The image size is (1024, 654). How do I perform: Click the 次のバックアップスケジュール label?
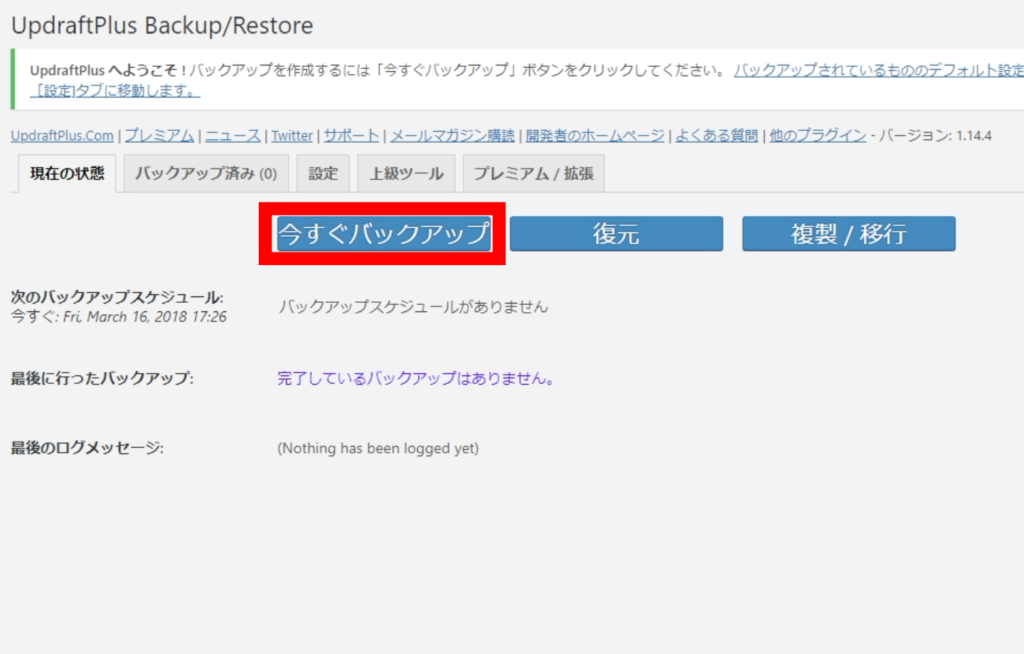[x=117, y=297]
